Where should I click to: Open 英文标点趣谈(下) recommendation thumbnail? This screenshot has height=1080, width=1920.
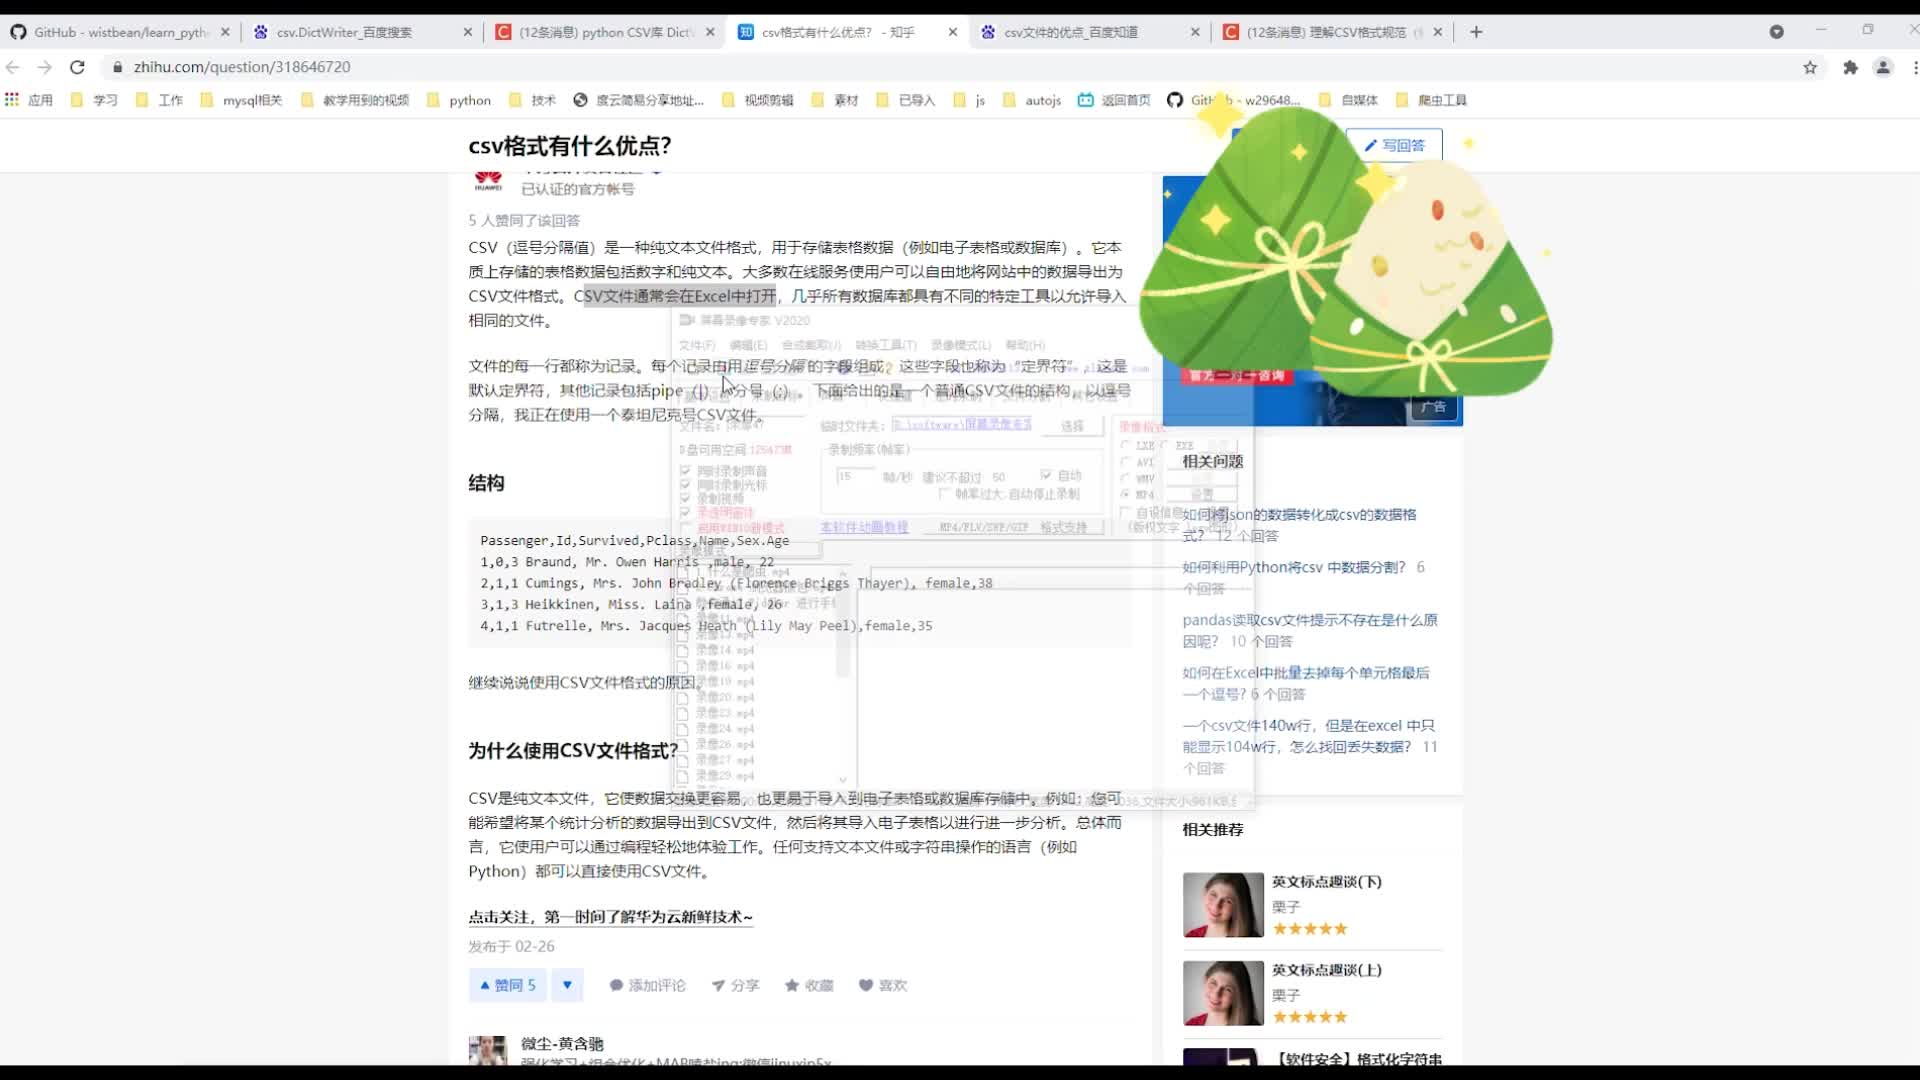(1223, 904)
